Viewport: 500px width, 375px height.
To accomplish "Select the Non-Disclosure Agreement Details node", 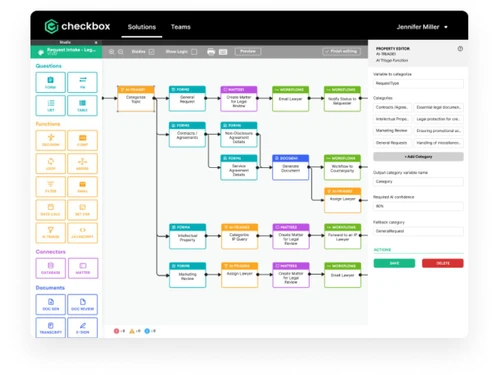I will 239,135.
